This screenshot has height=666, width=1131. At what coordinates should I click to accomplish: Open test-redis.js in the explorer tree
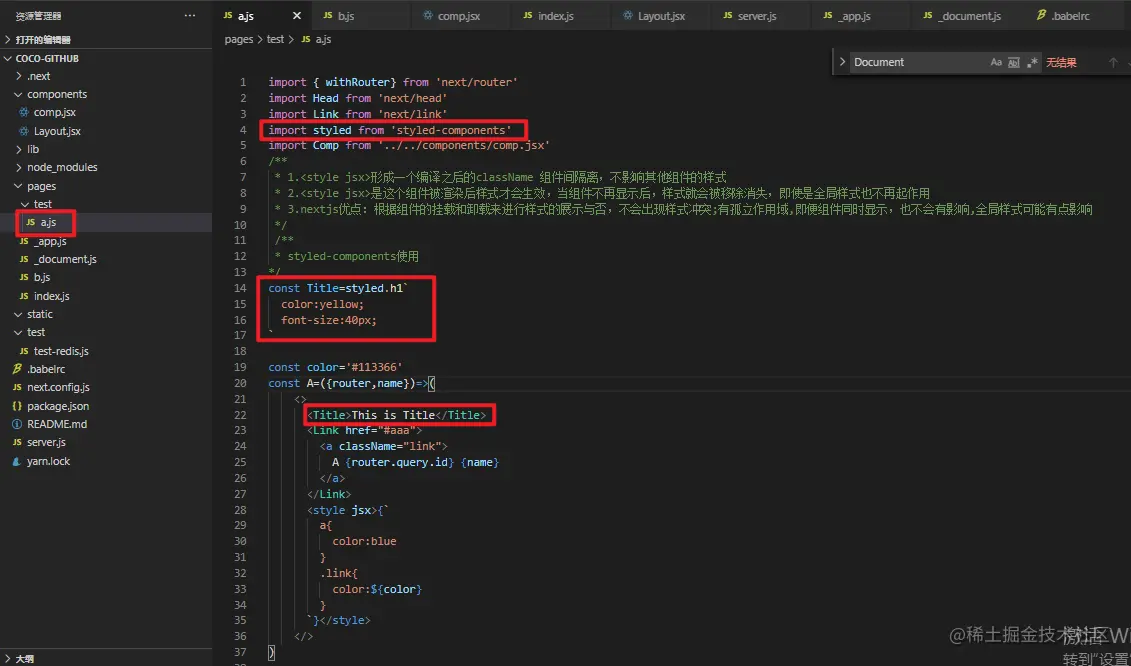[x=107, y=351]
